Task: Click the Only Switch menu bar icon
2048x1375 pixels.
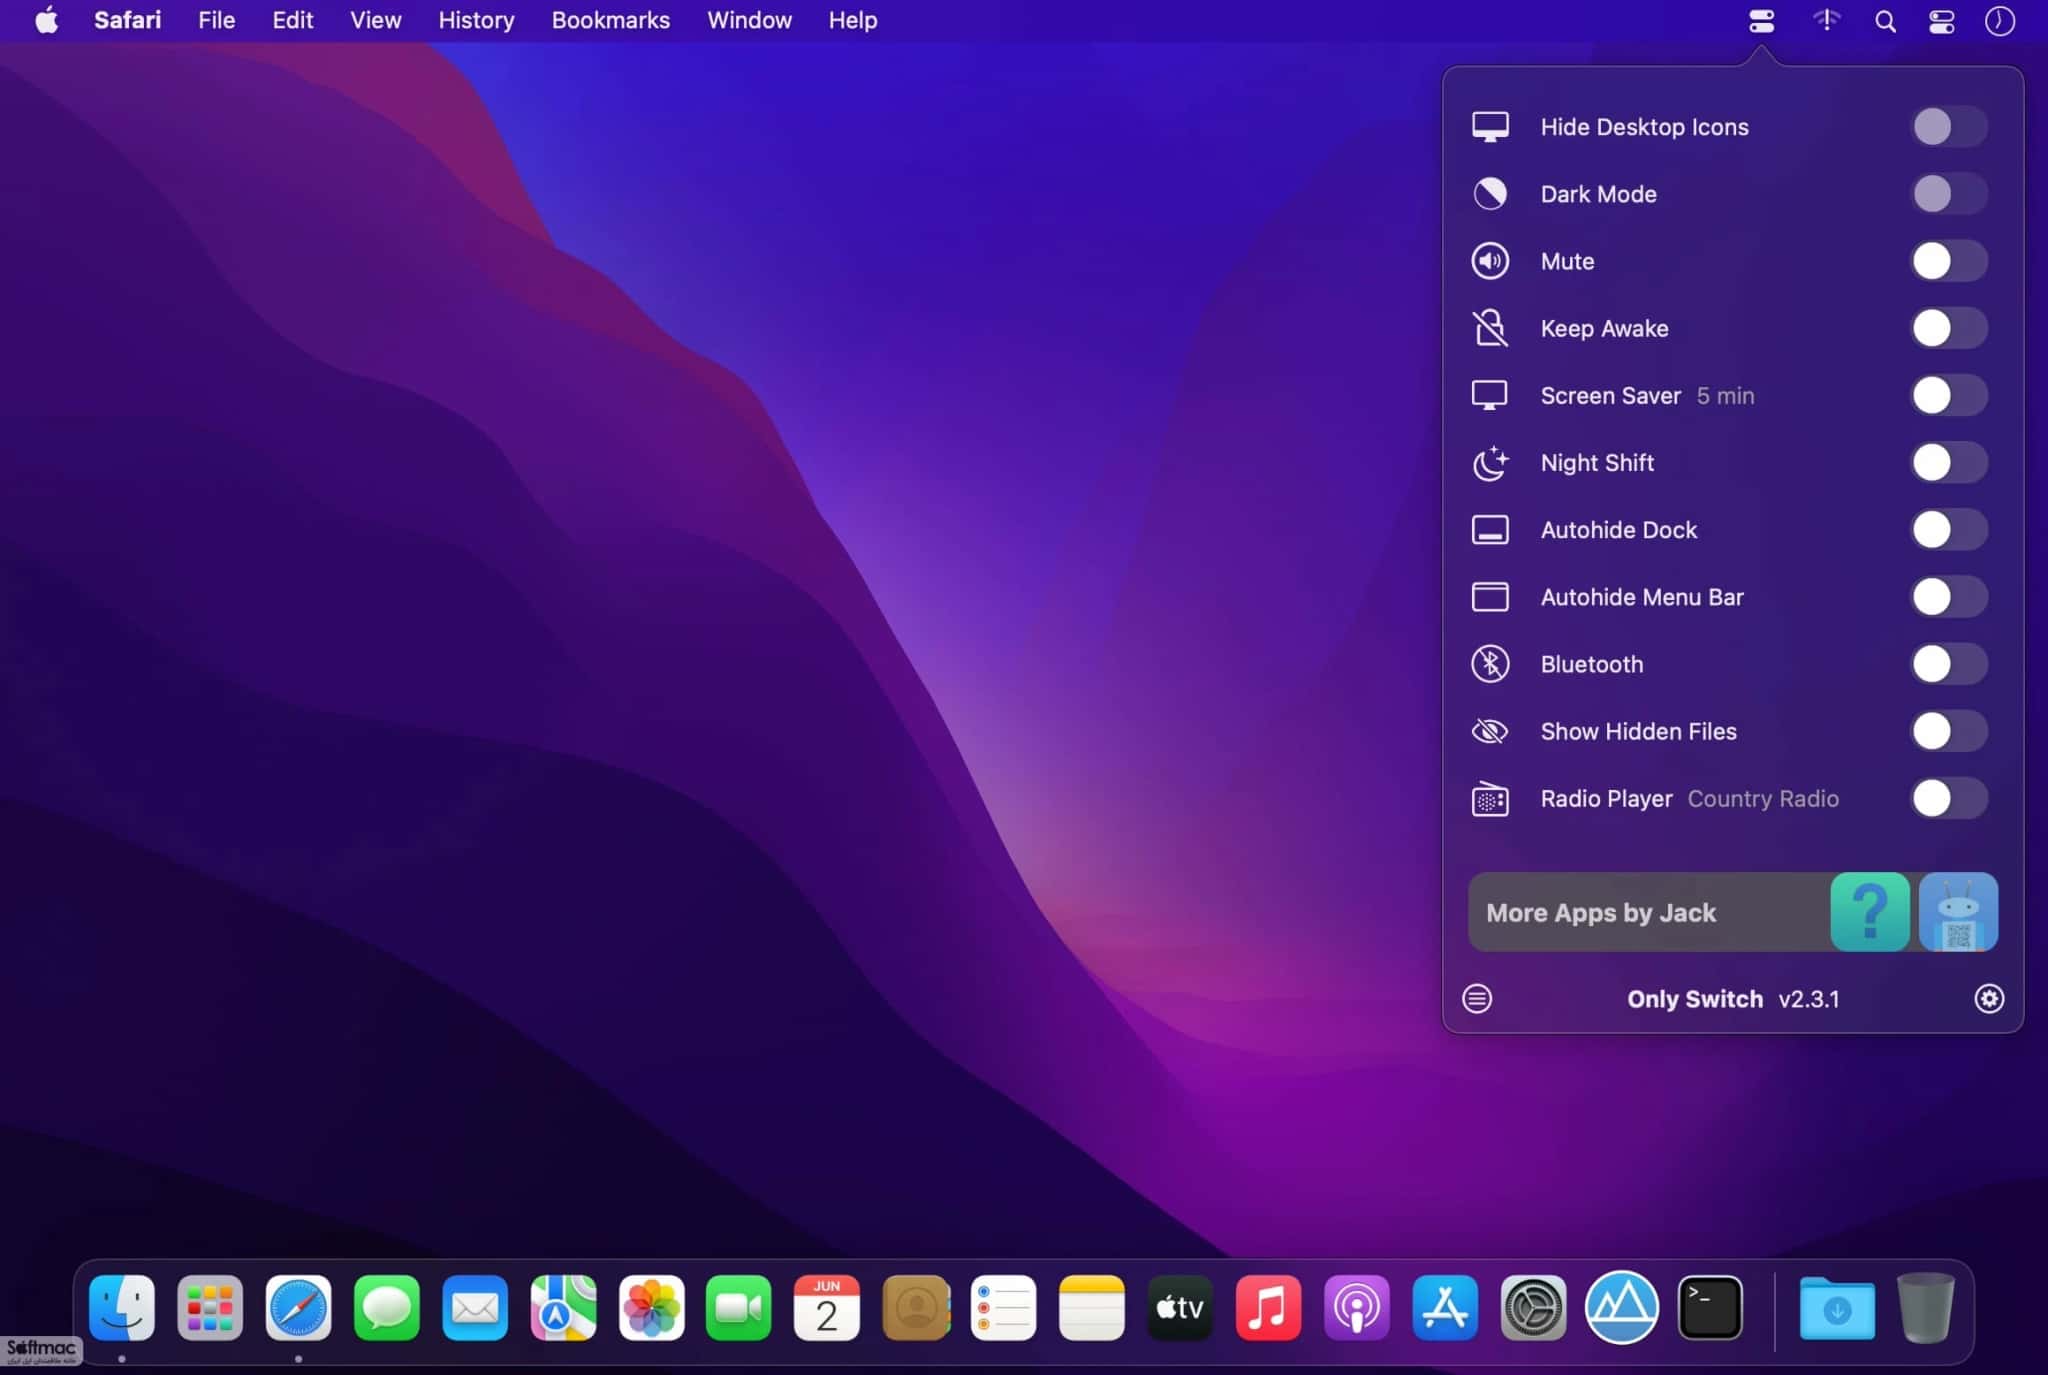Action: coord(1762,21)
